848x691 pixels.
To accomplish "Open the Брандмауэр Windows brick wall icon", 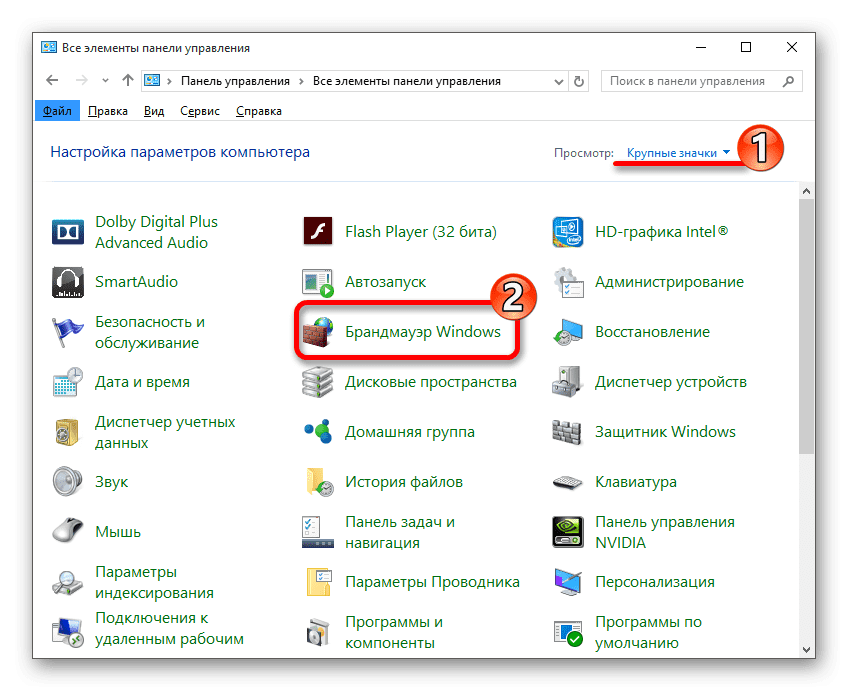I will pyautogui.click(x=318, y=332).
